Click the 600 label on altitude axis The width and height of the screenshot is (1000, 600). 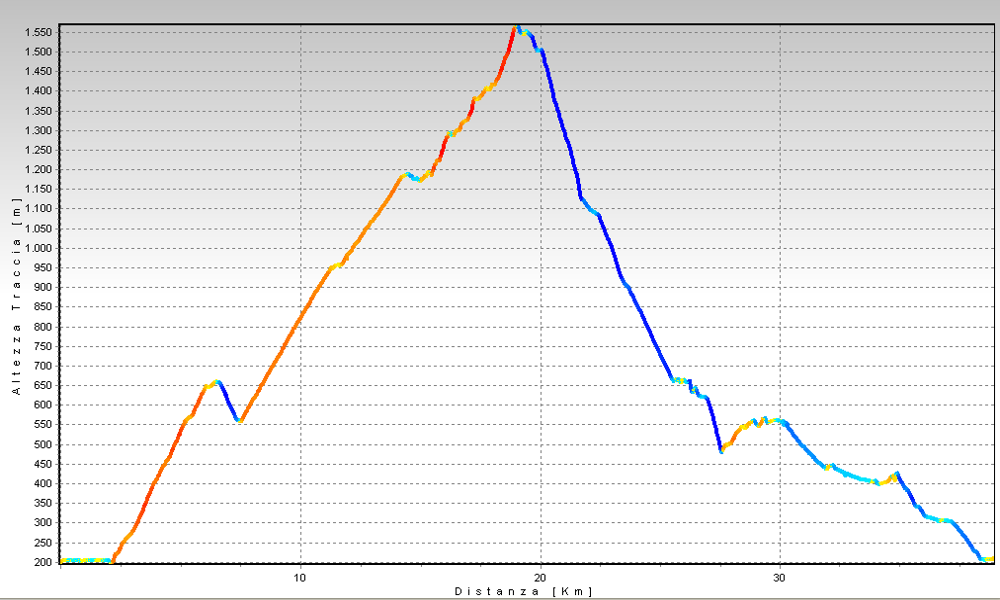coord(41,405)
